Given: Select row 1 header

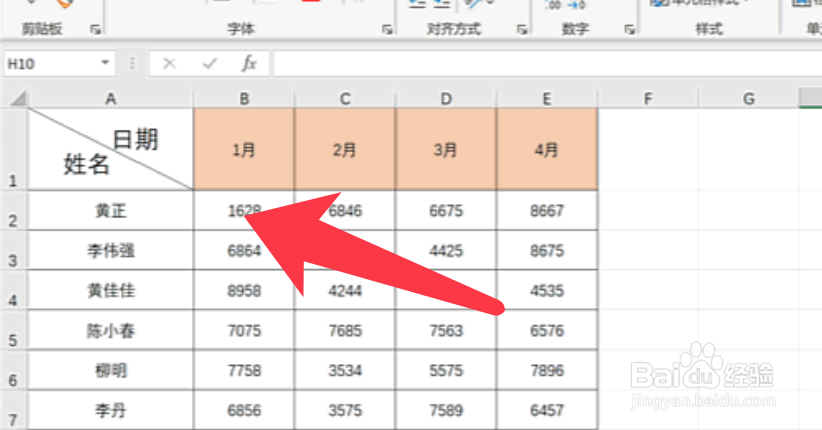Looking at the screenshot, I should coord(14,149).
